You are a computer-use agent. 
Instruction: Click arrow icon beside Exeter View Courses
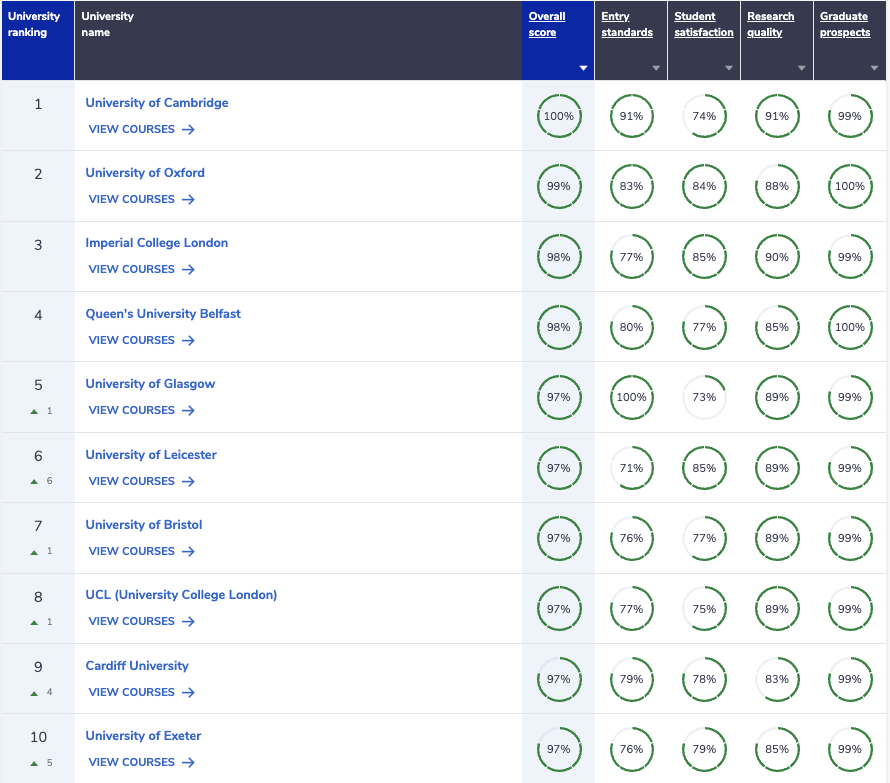click(188, 763)
